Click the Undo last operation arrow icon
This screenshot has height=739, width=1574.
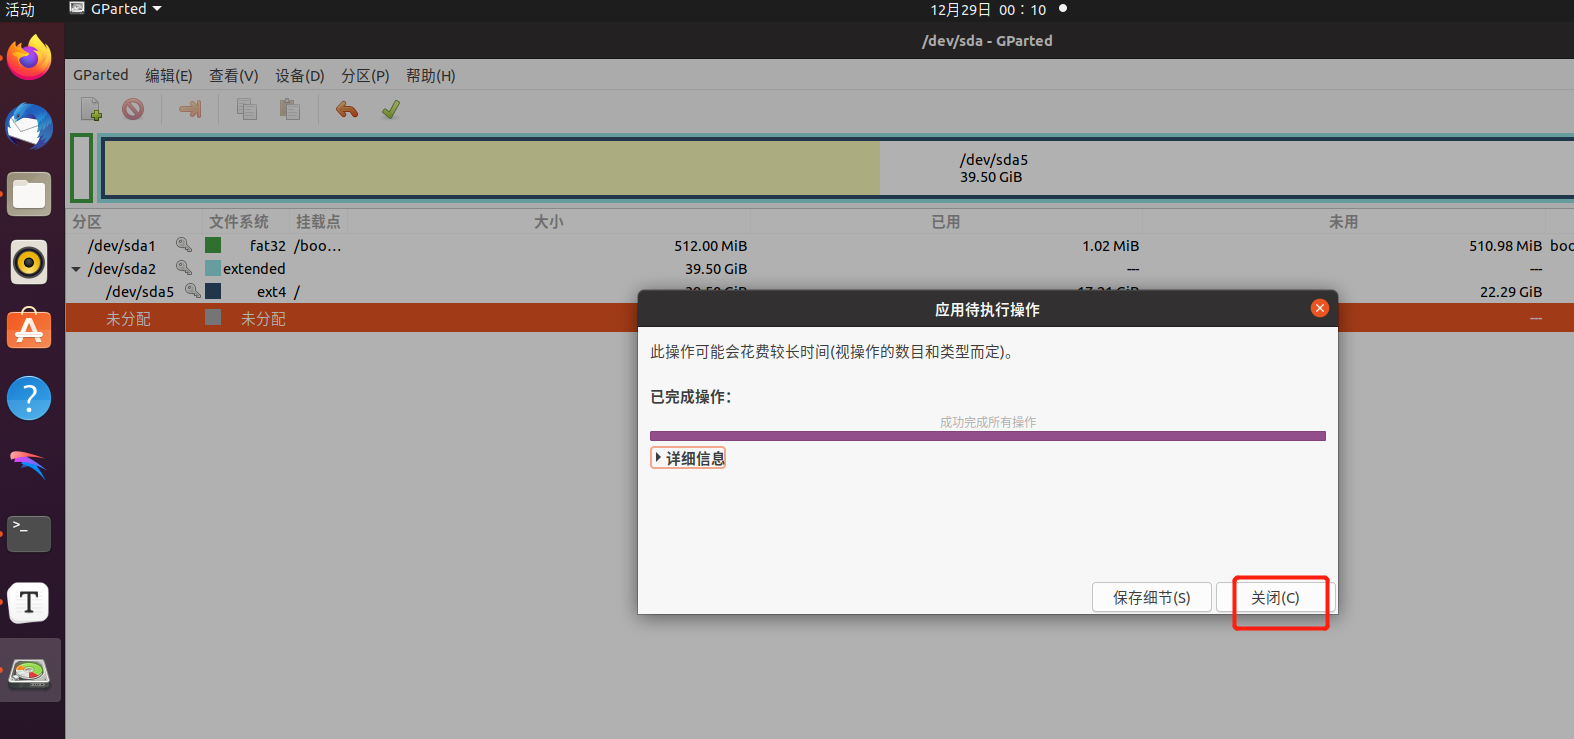[347, 109]
